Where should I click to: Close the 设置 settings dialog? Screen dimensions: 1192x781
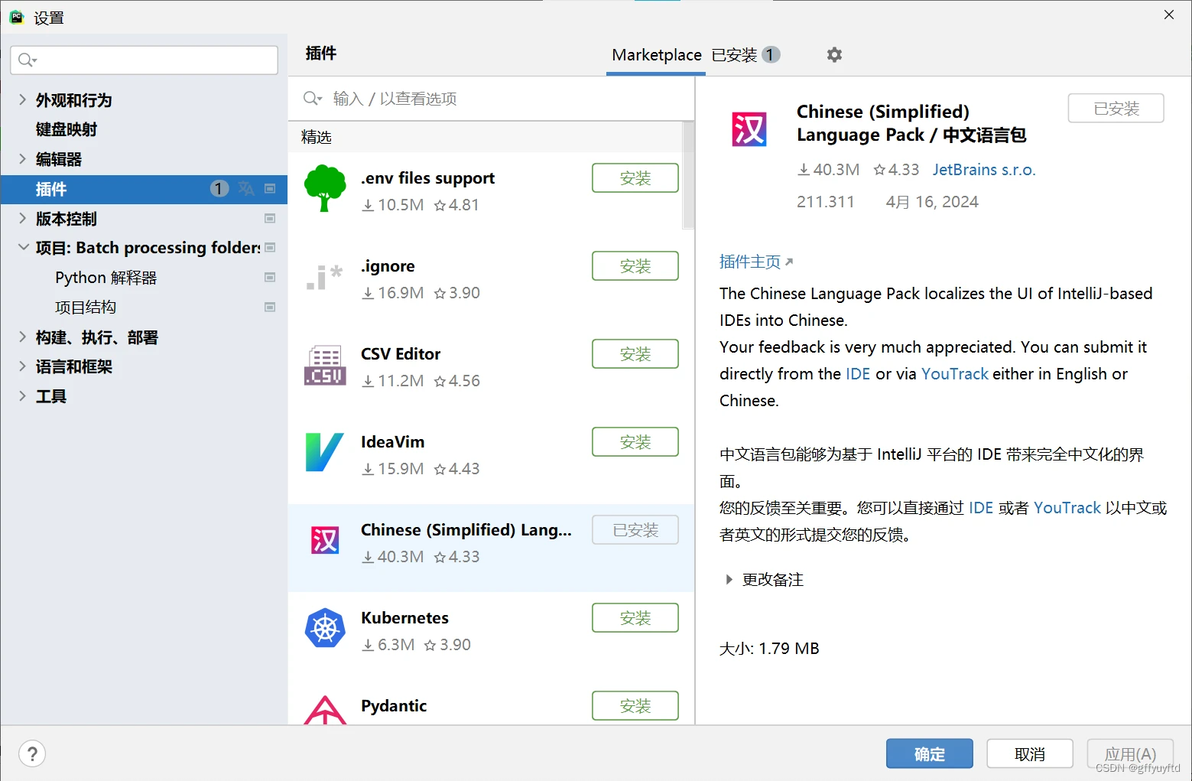(x=1168, y=14)
